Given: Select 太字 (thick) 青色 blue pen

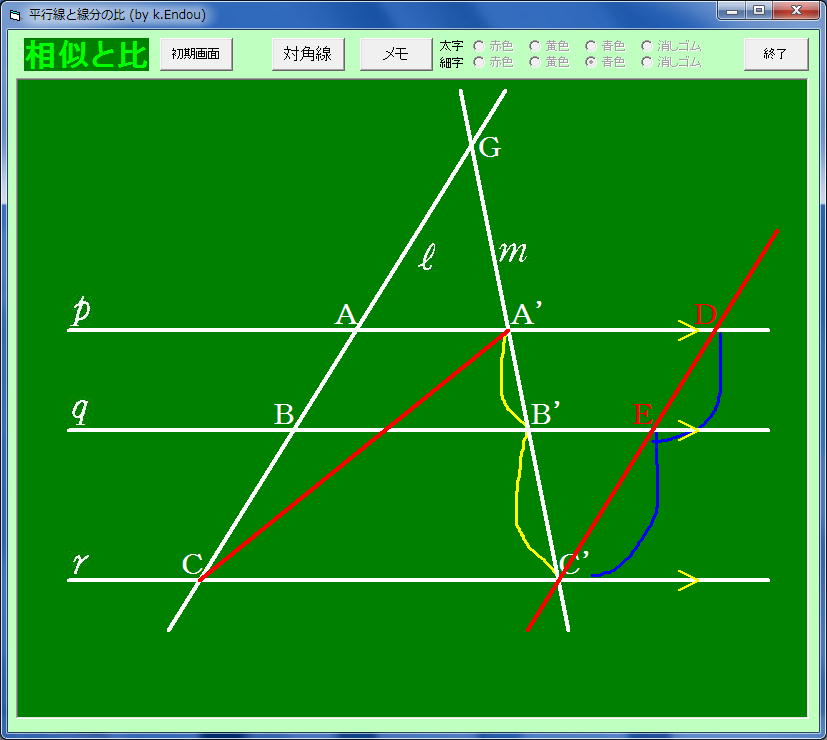Looking at the screenshot, I should click(605, 46).
